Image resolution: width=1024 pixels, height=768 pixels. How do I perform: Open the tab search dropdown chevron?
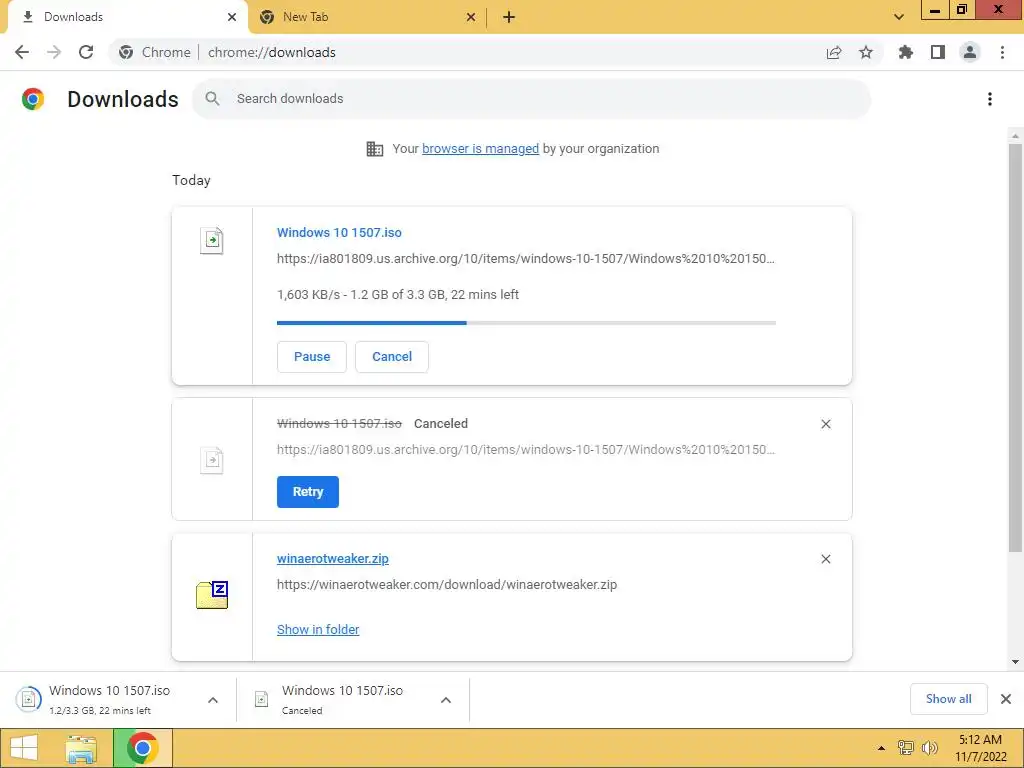(x=899, y=17)
